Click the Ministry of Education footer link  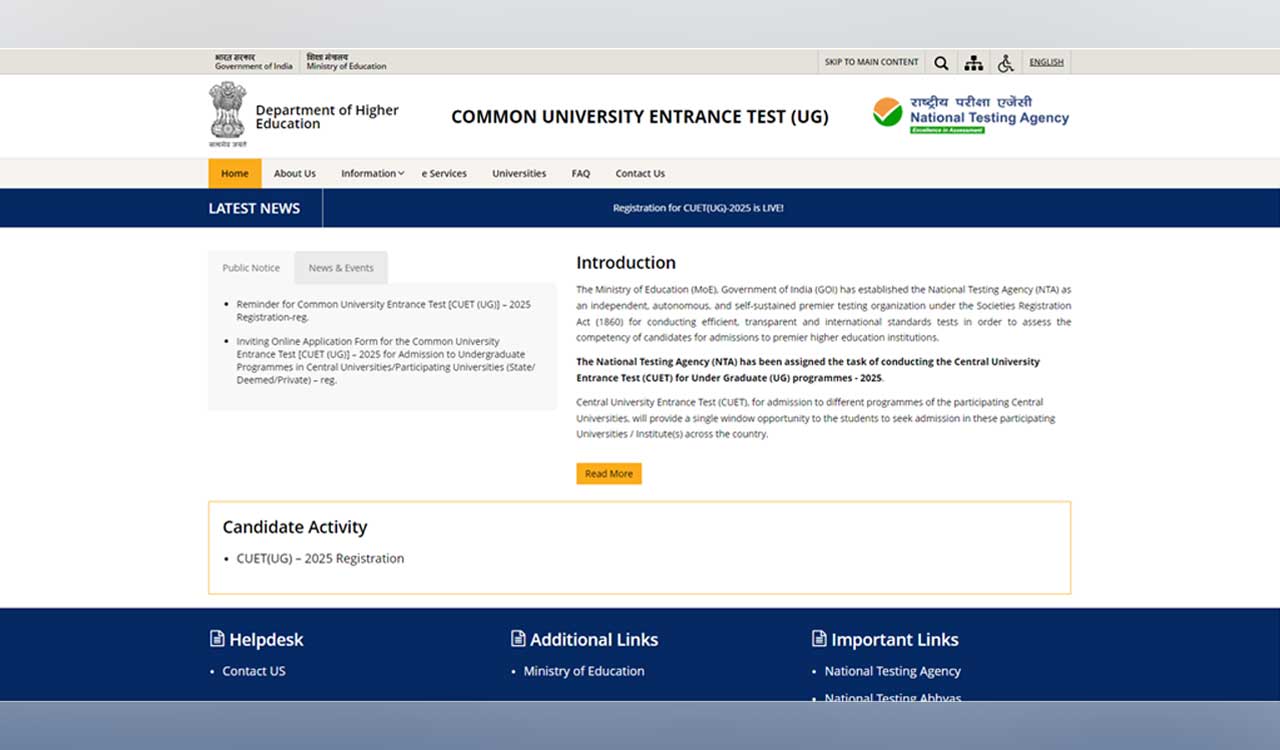point(584,671)
